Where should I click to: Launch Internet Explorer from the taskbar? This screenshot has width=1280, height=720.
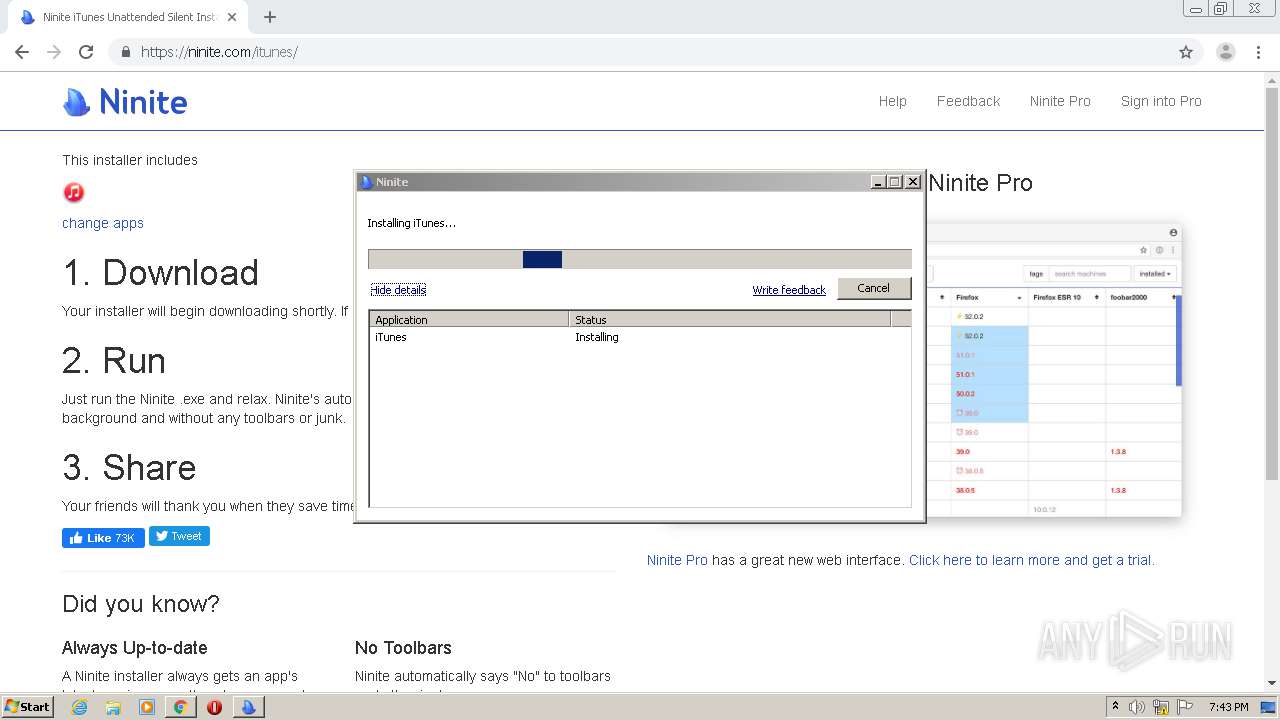79,707
